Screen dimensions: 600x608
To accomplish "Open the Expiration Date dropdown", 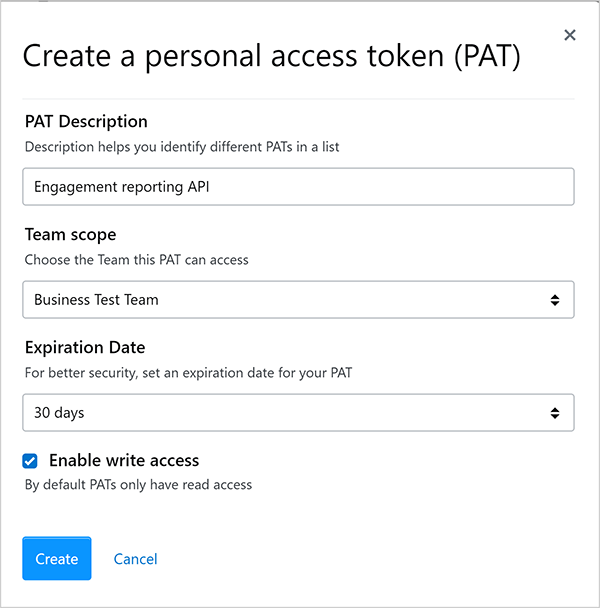I will point(298,412).
